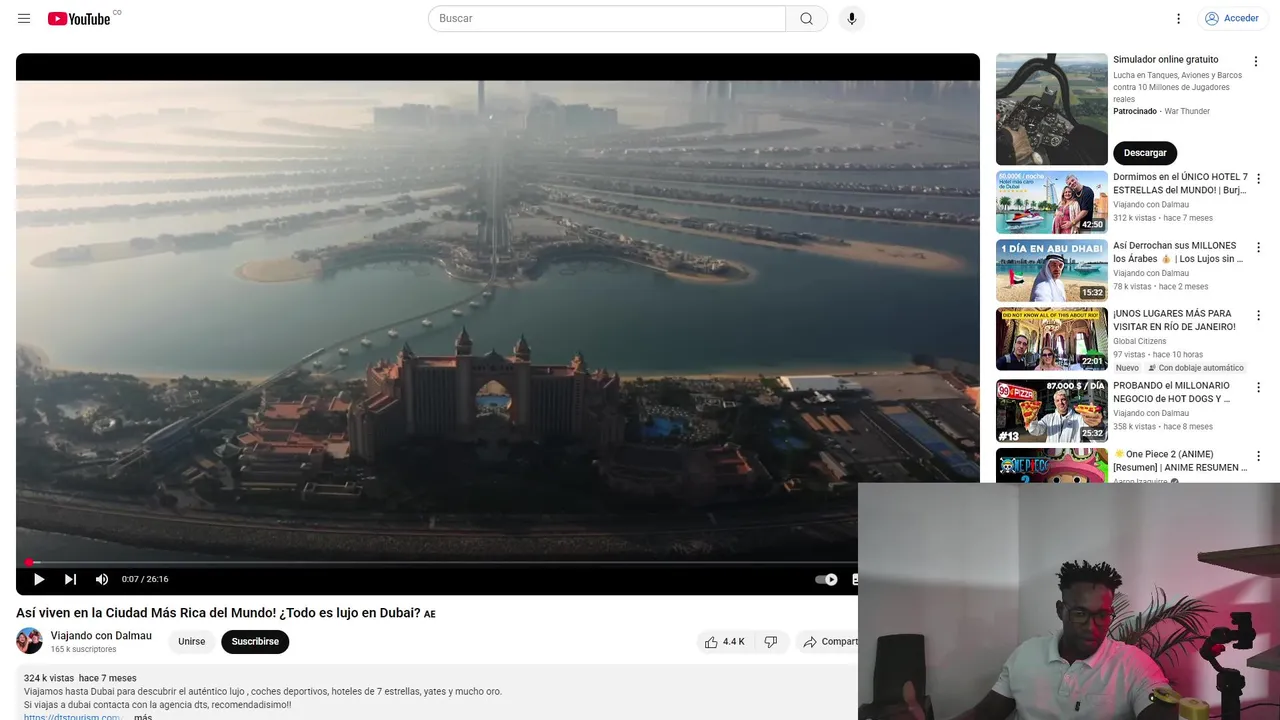Open options for 'Así Derrochan sus MILLONES' video
This screenshot has width=1280, height=720.
1258,247
